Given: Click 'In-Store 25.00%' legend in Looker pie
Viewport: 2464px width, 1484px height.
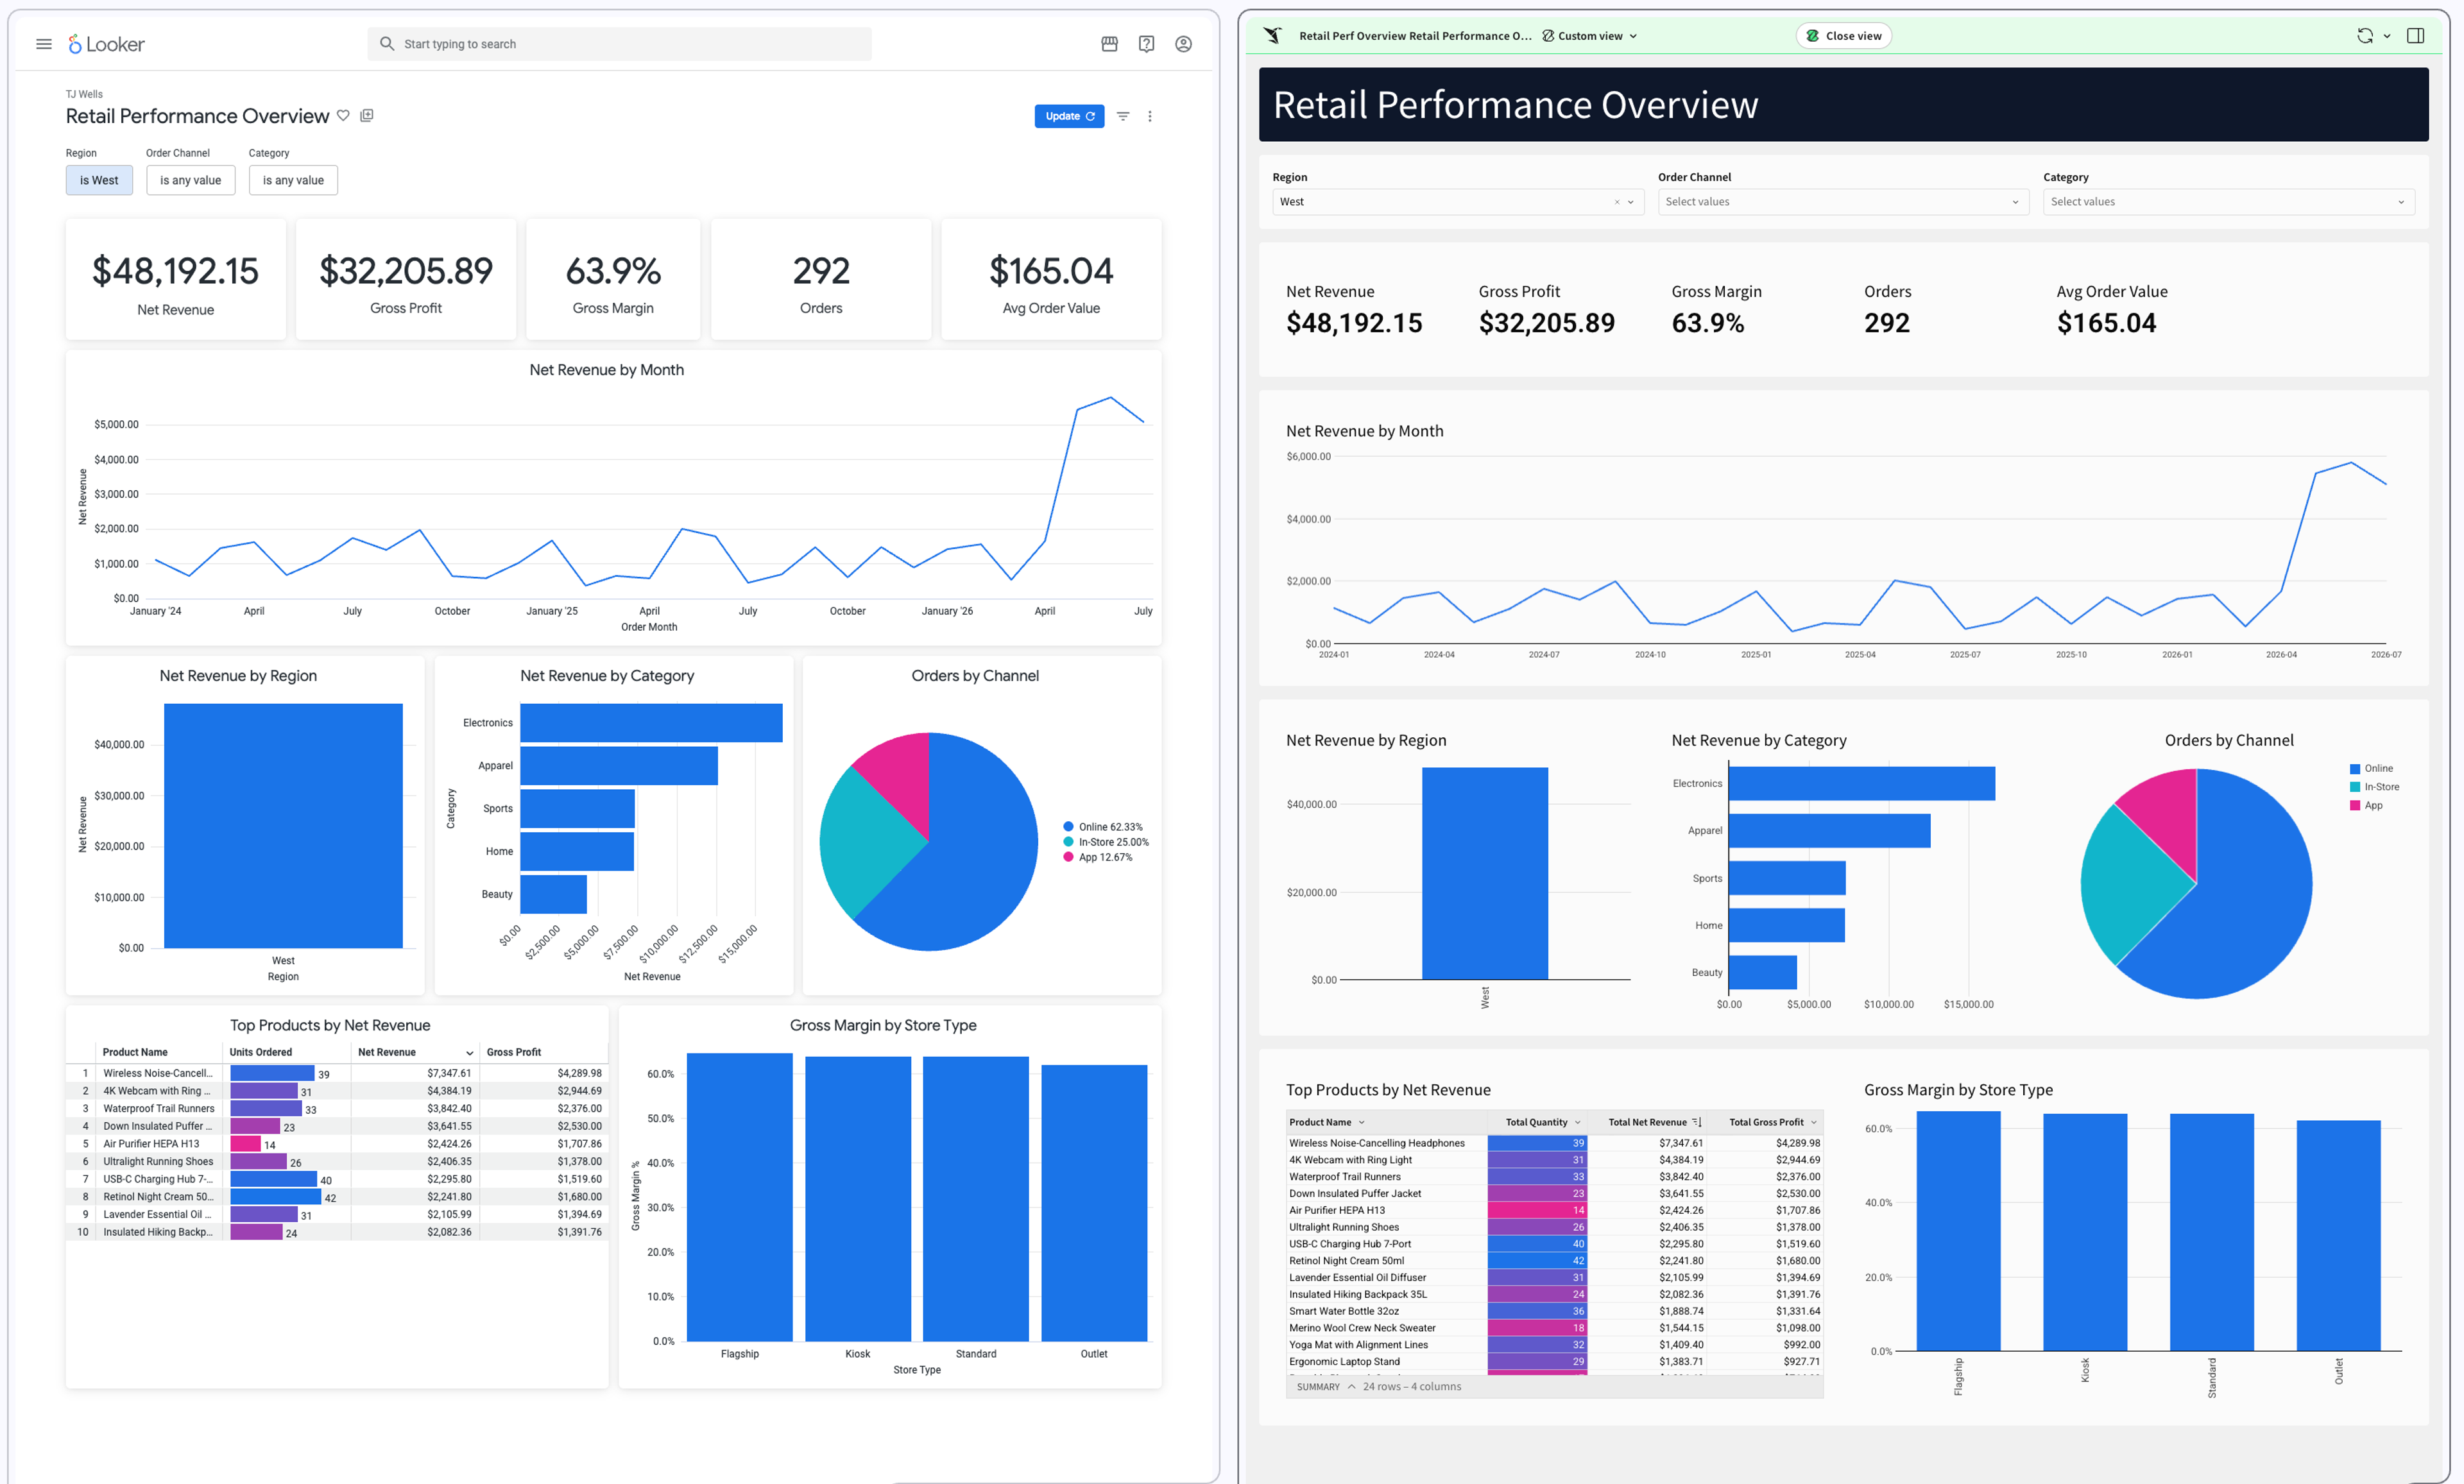Looking at the screenshot, I should click(1106, 842).
